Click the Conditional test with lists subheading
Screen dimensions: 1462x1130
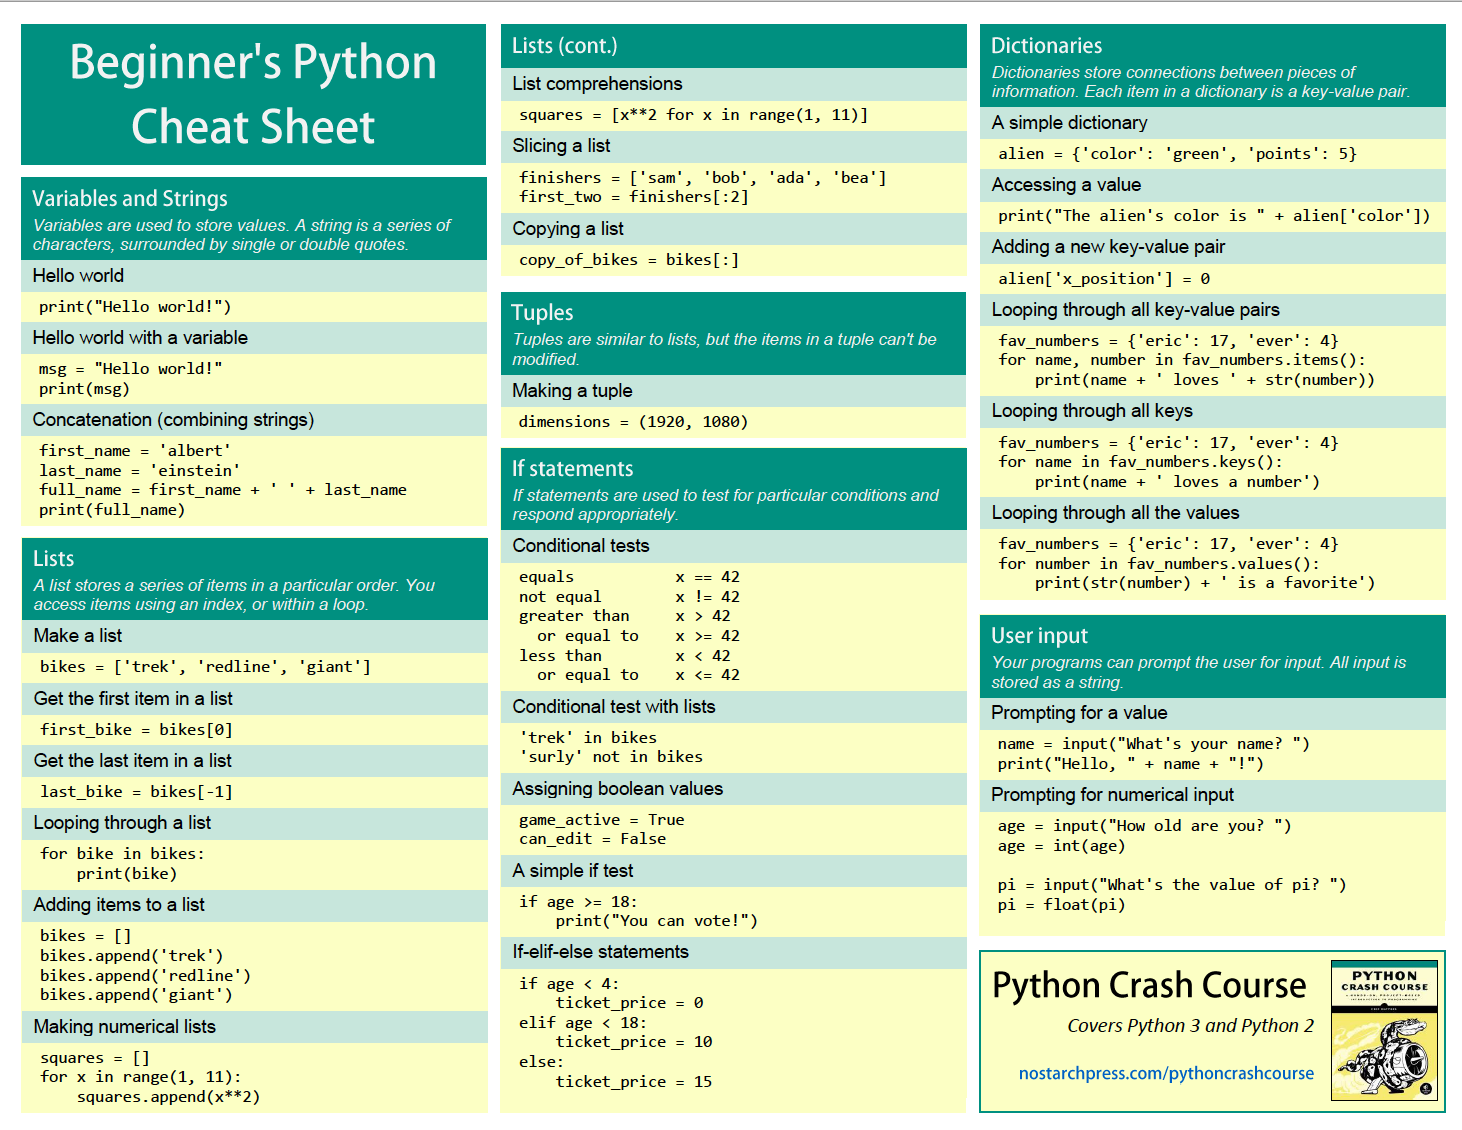pos(614,706)
